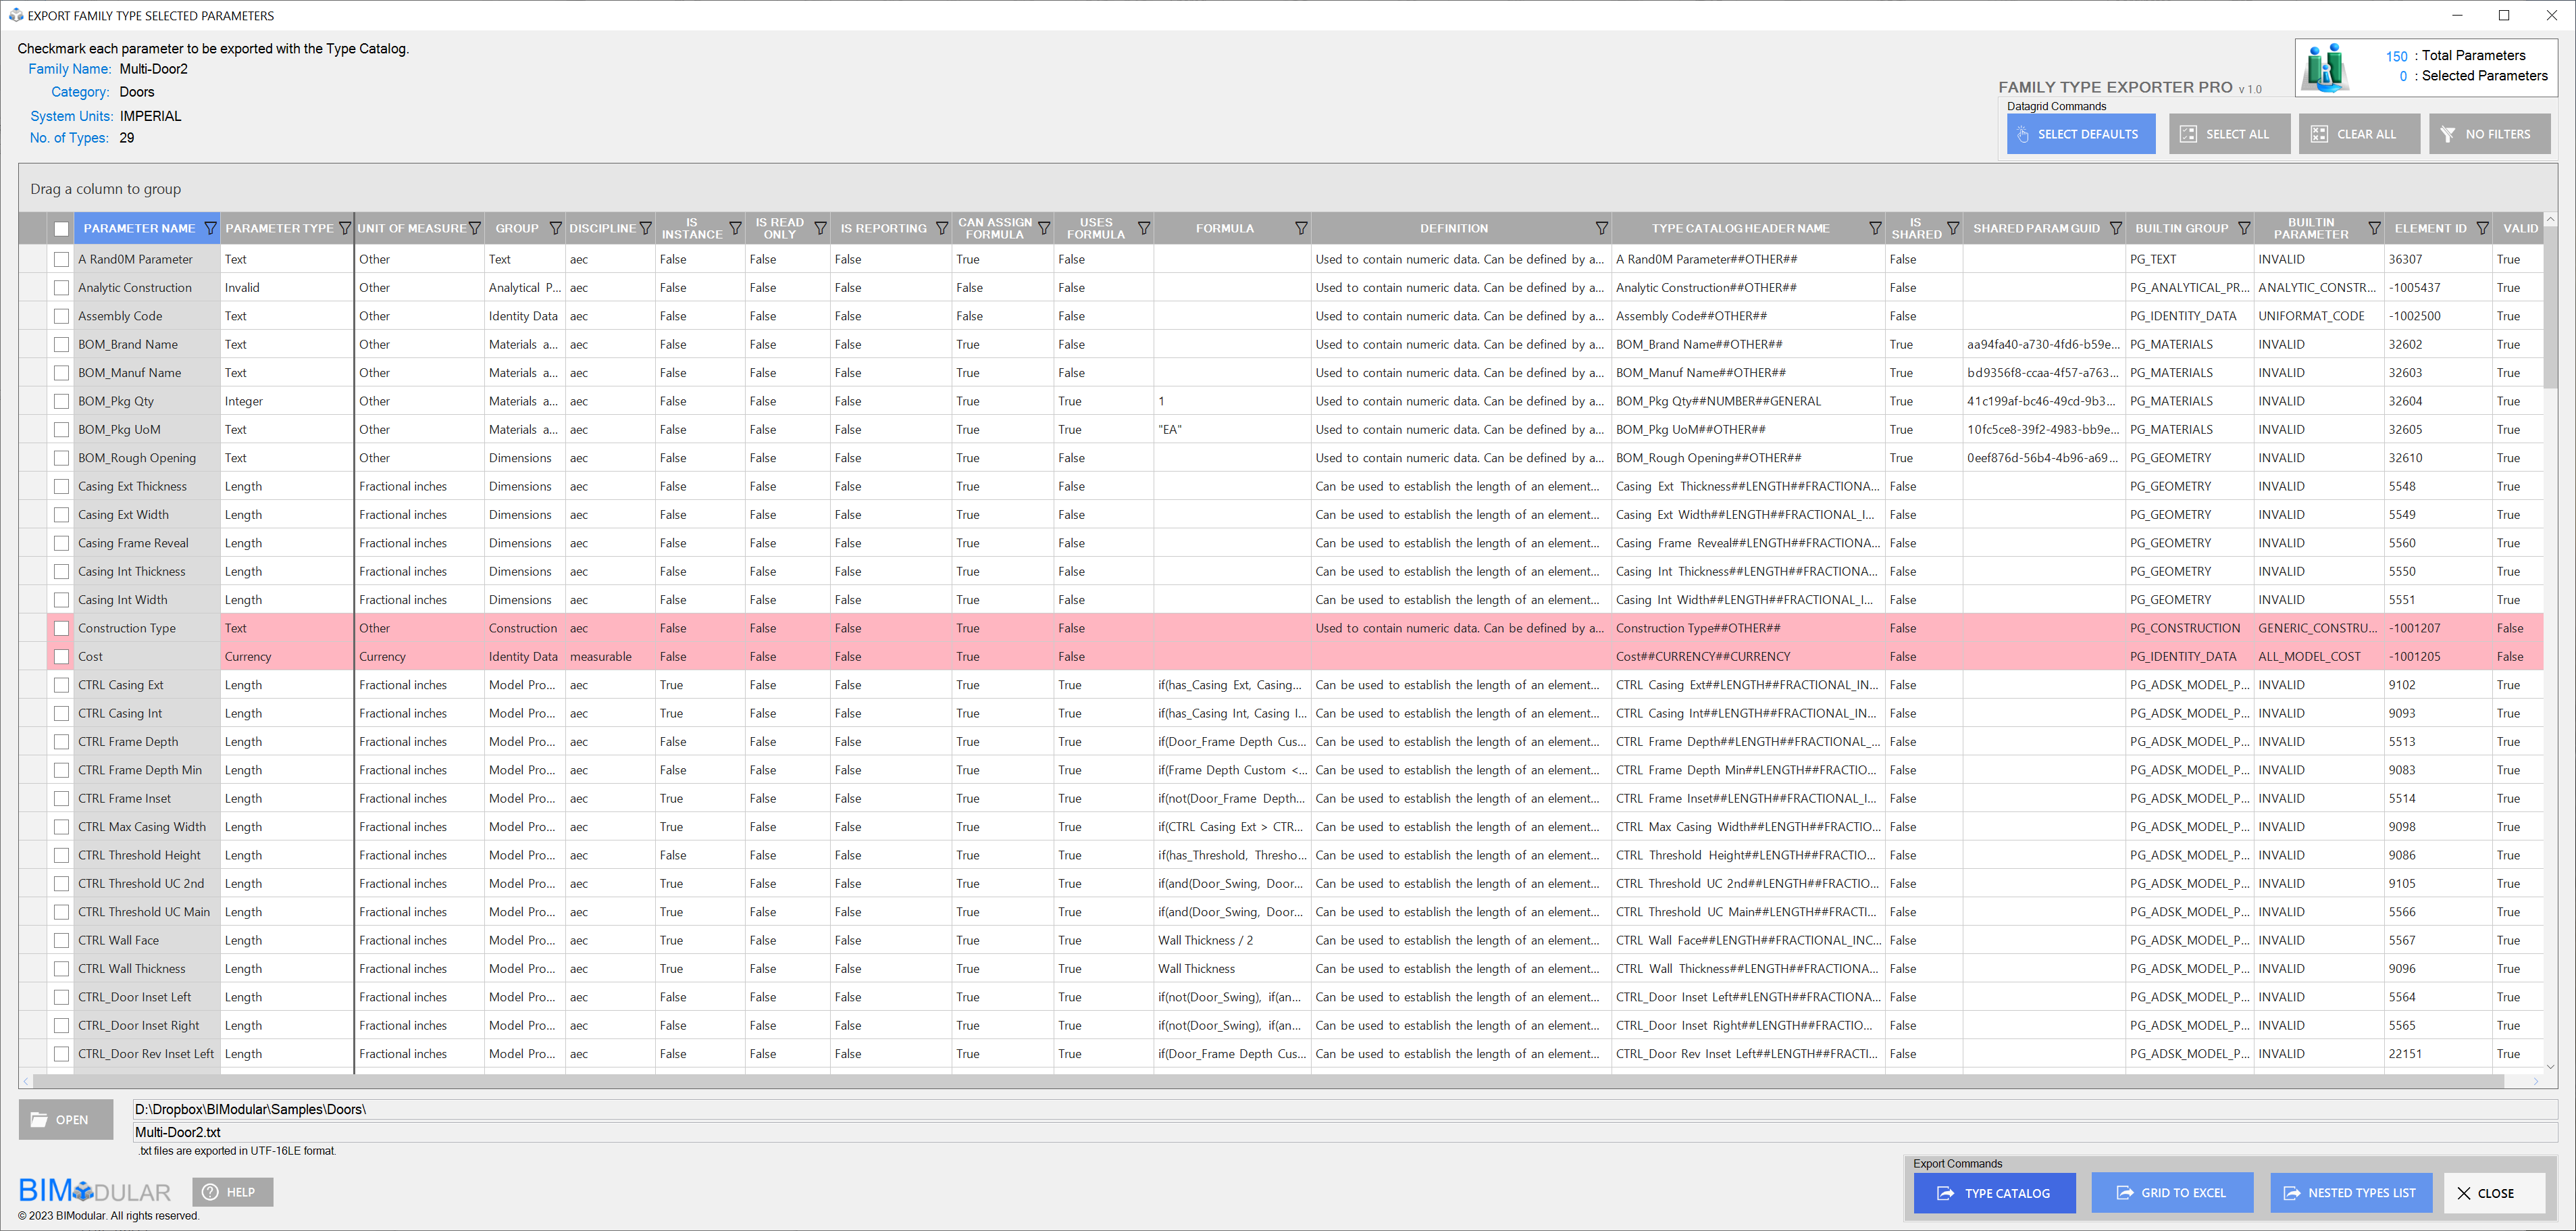Enable the CTRL Wall Face checkbox
This screenshot has height=1231, width=2576.
point(61,940)
